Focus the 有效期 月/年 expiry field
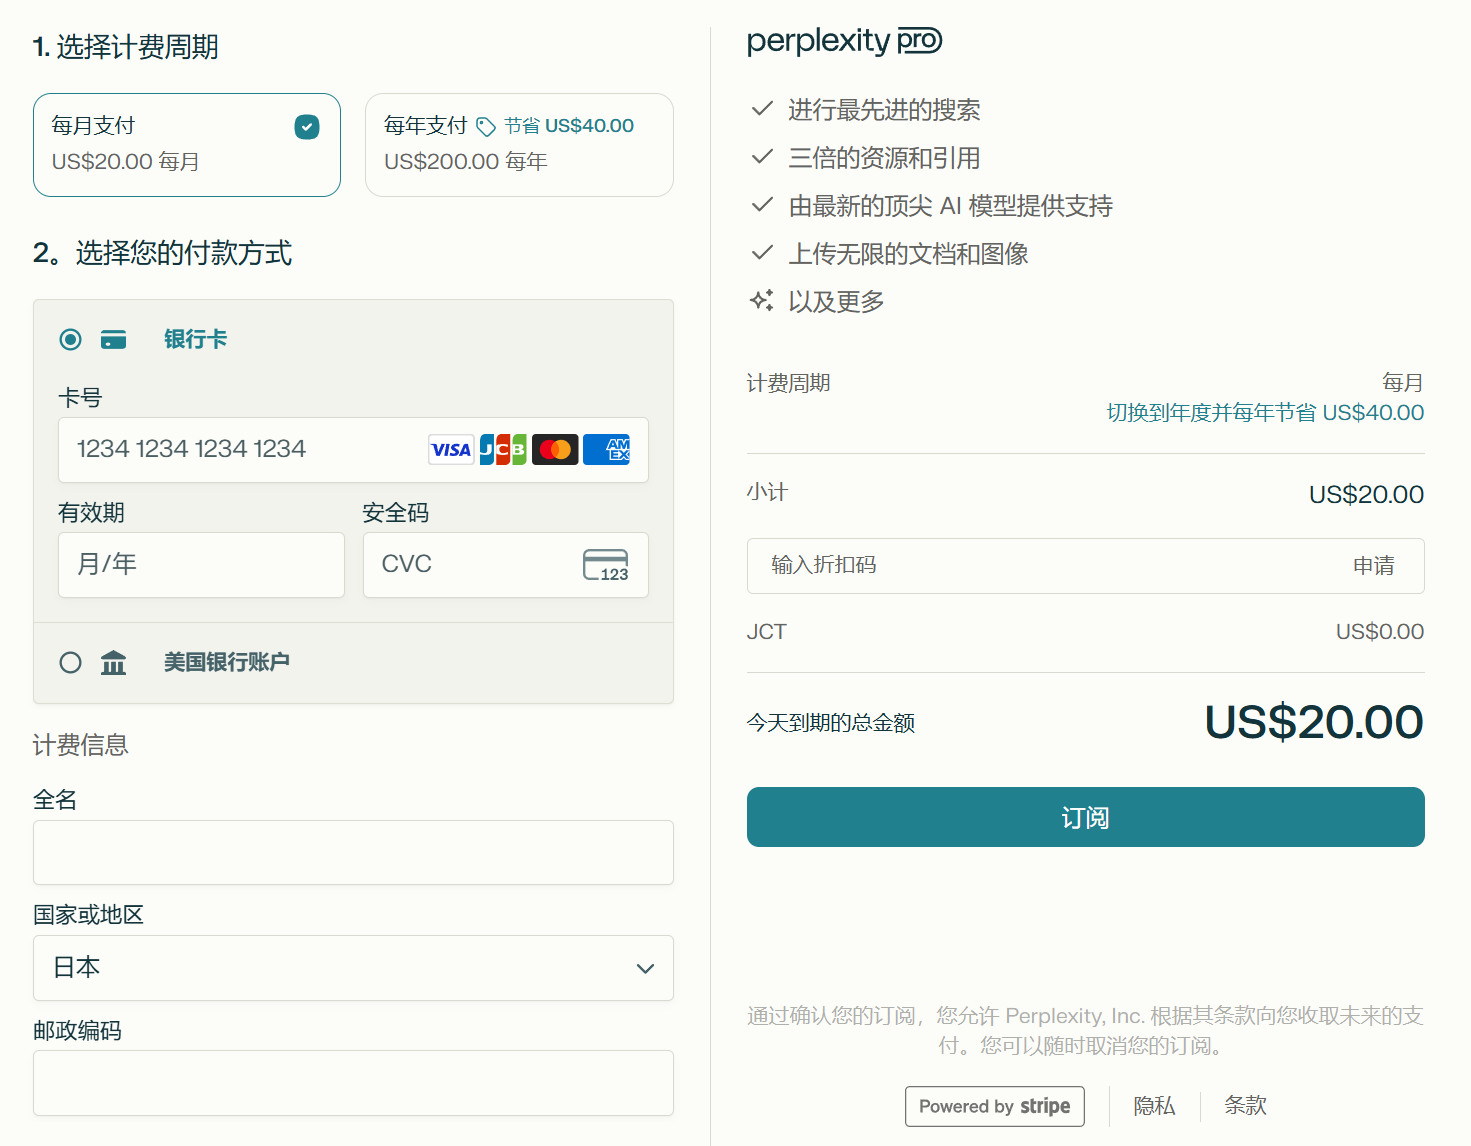This screenshot has height=1146, width=1471. tap(201, 565)
